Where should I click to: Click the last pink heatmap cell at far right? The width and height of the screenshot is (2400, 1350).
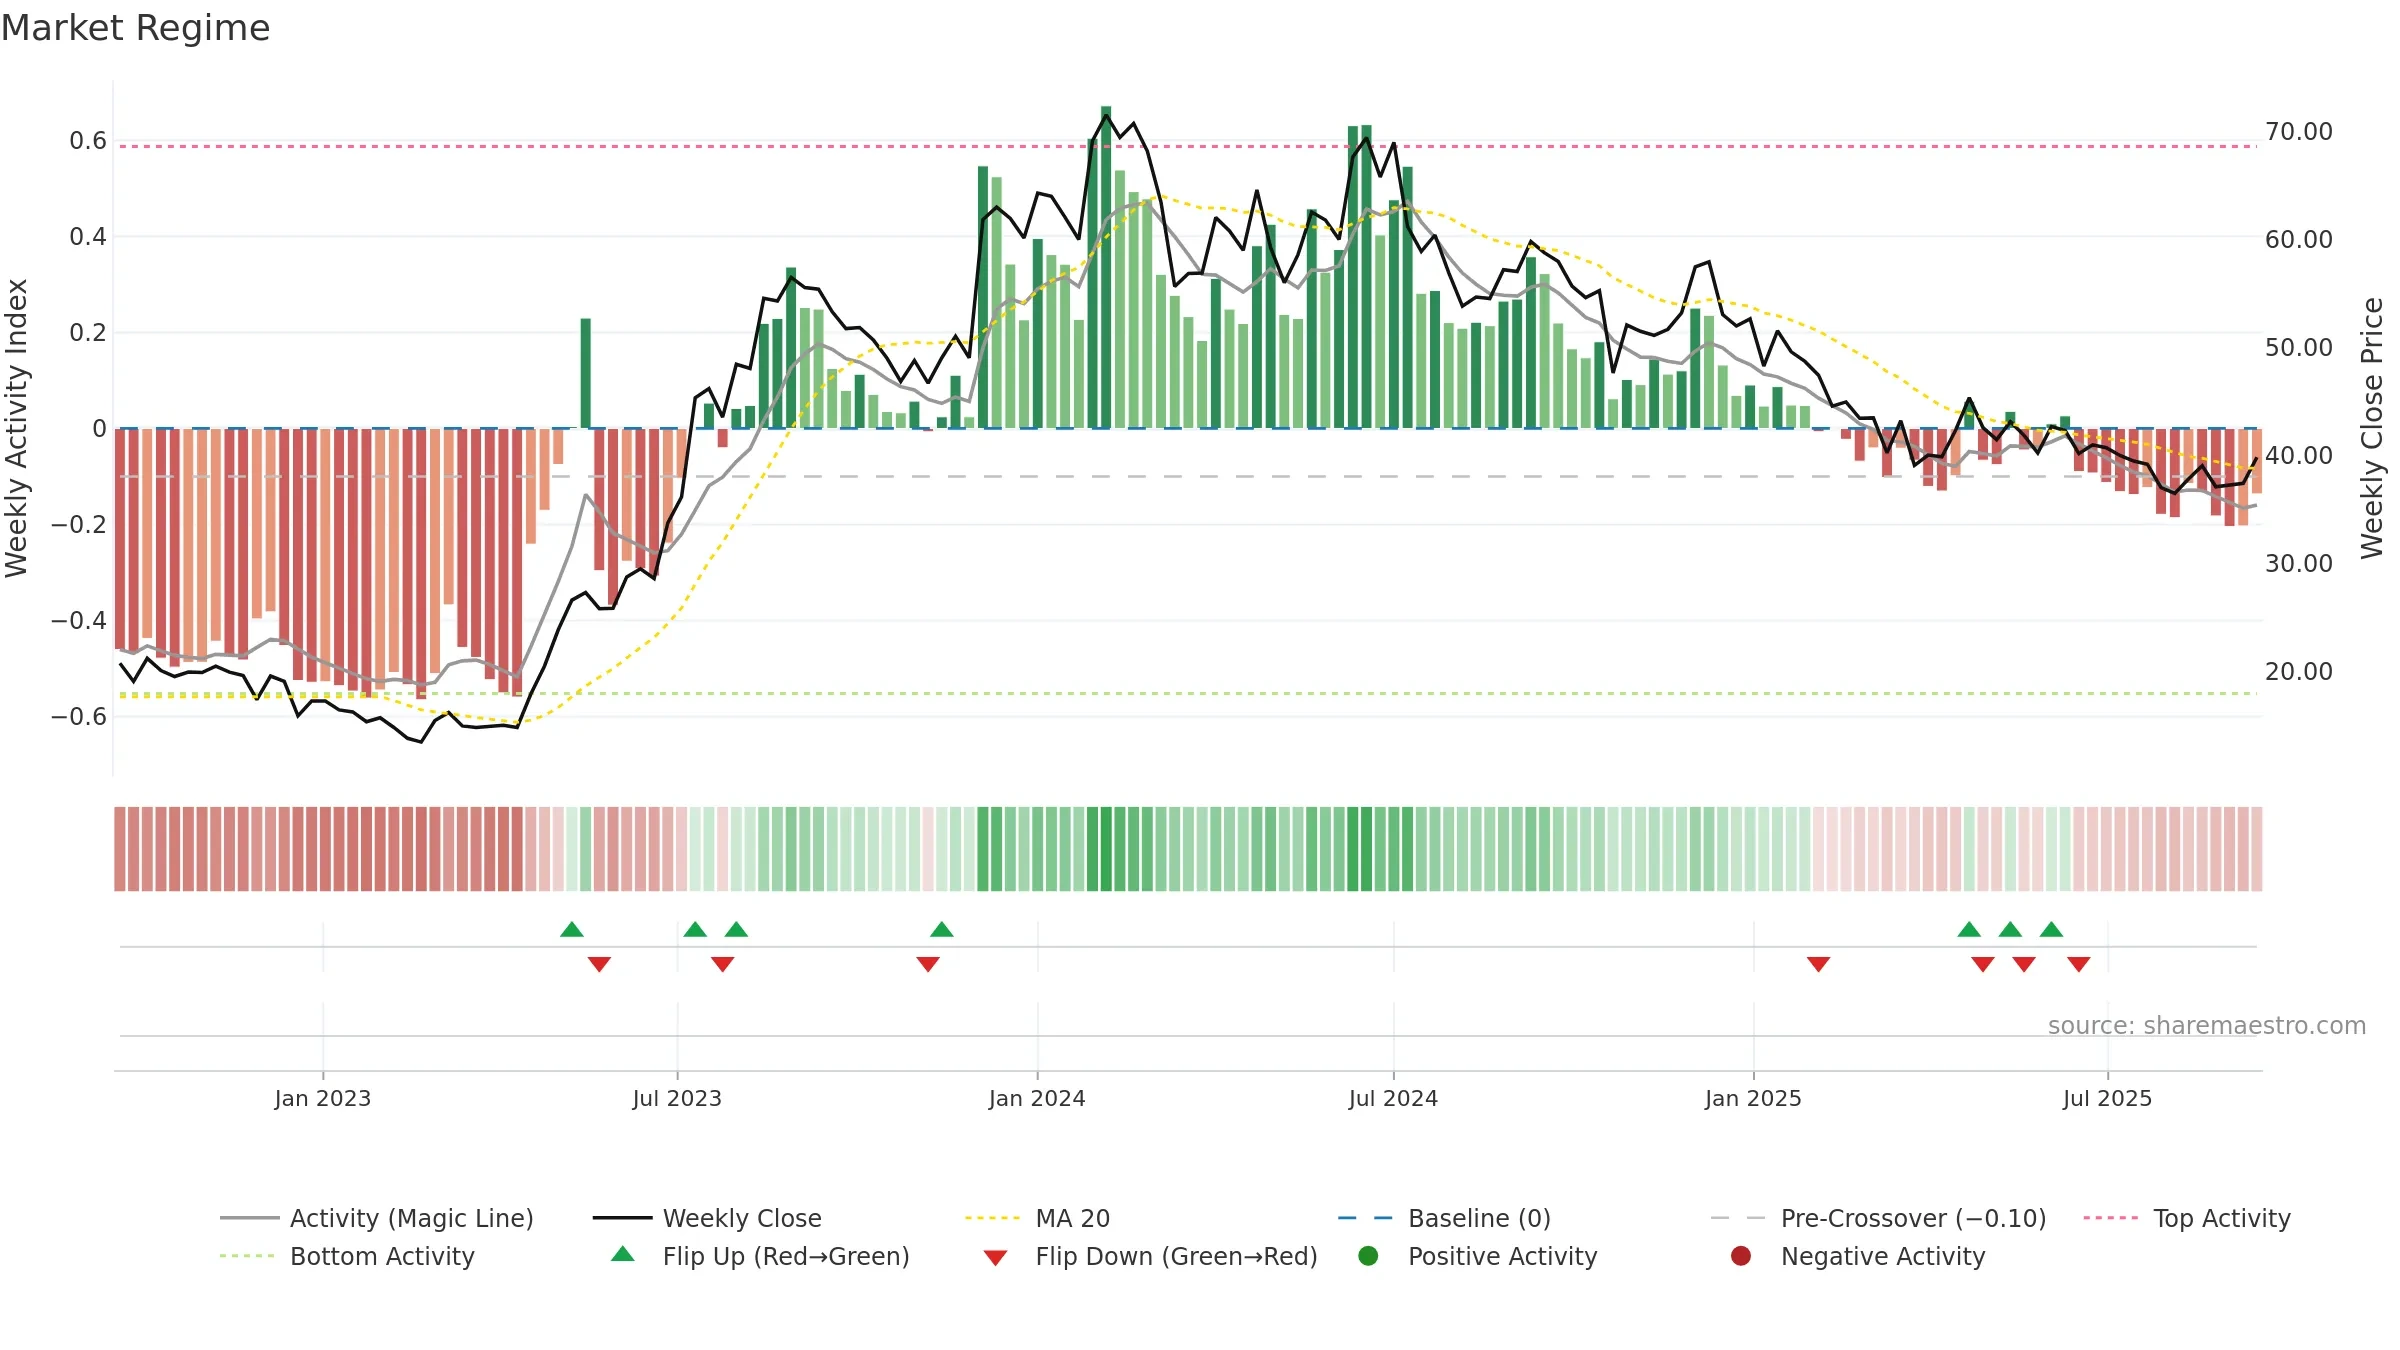[x=2257, y=849]
